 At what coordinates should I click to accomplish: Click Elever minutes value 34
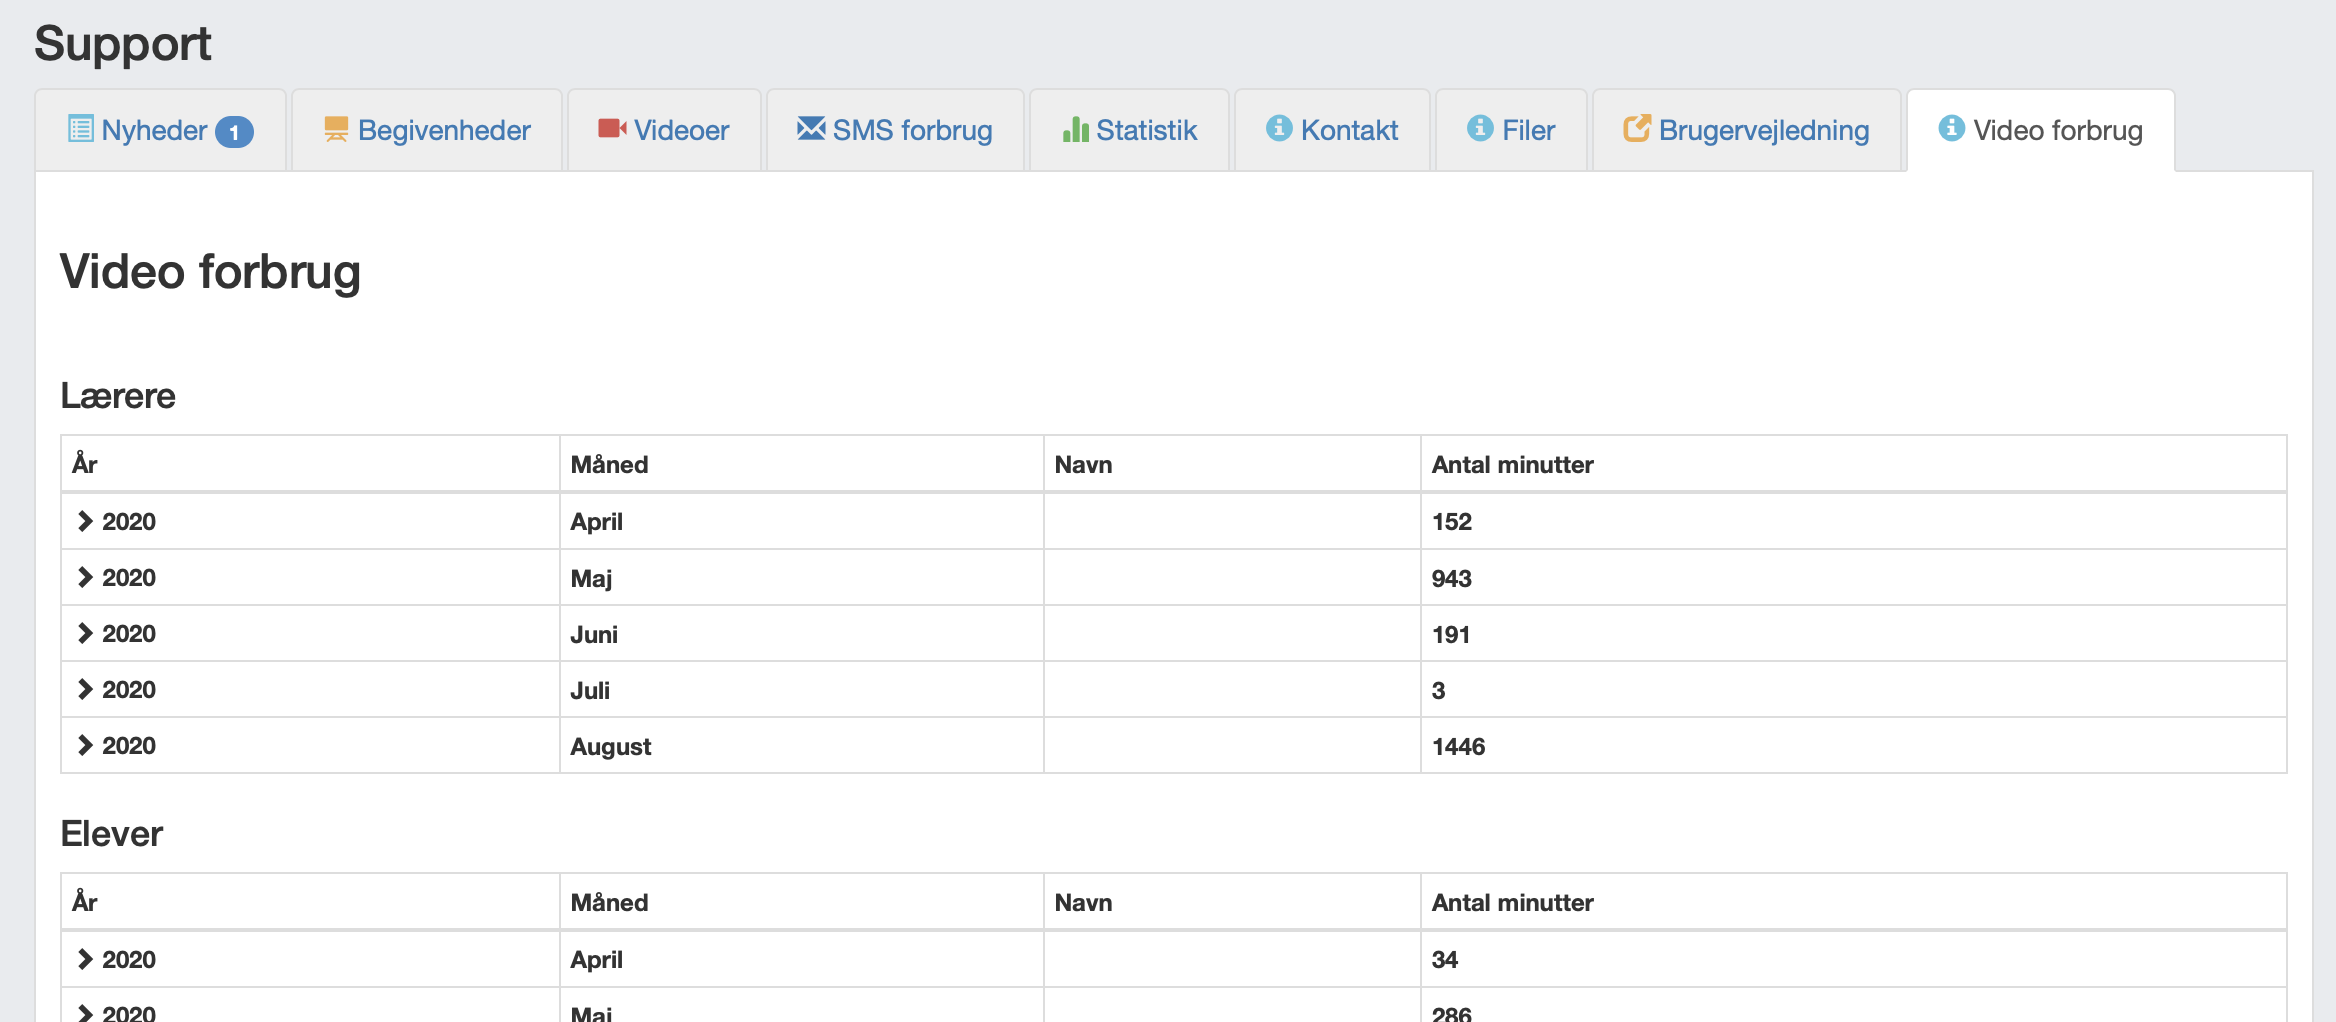click(x=1444, y=959)
